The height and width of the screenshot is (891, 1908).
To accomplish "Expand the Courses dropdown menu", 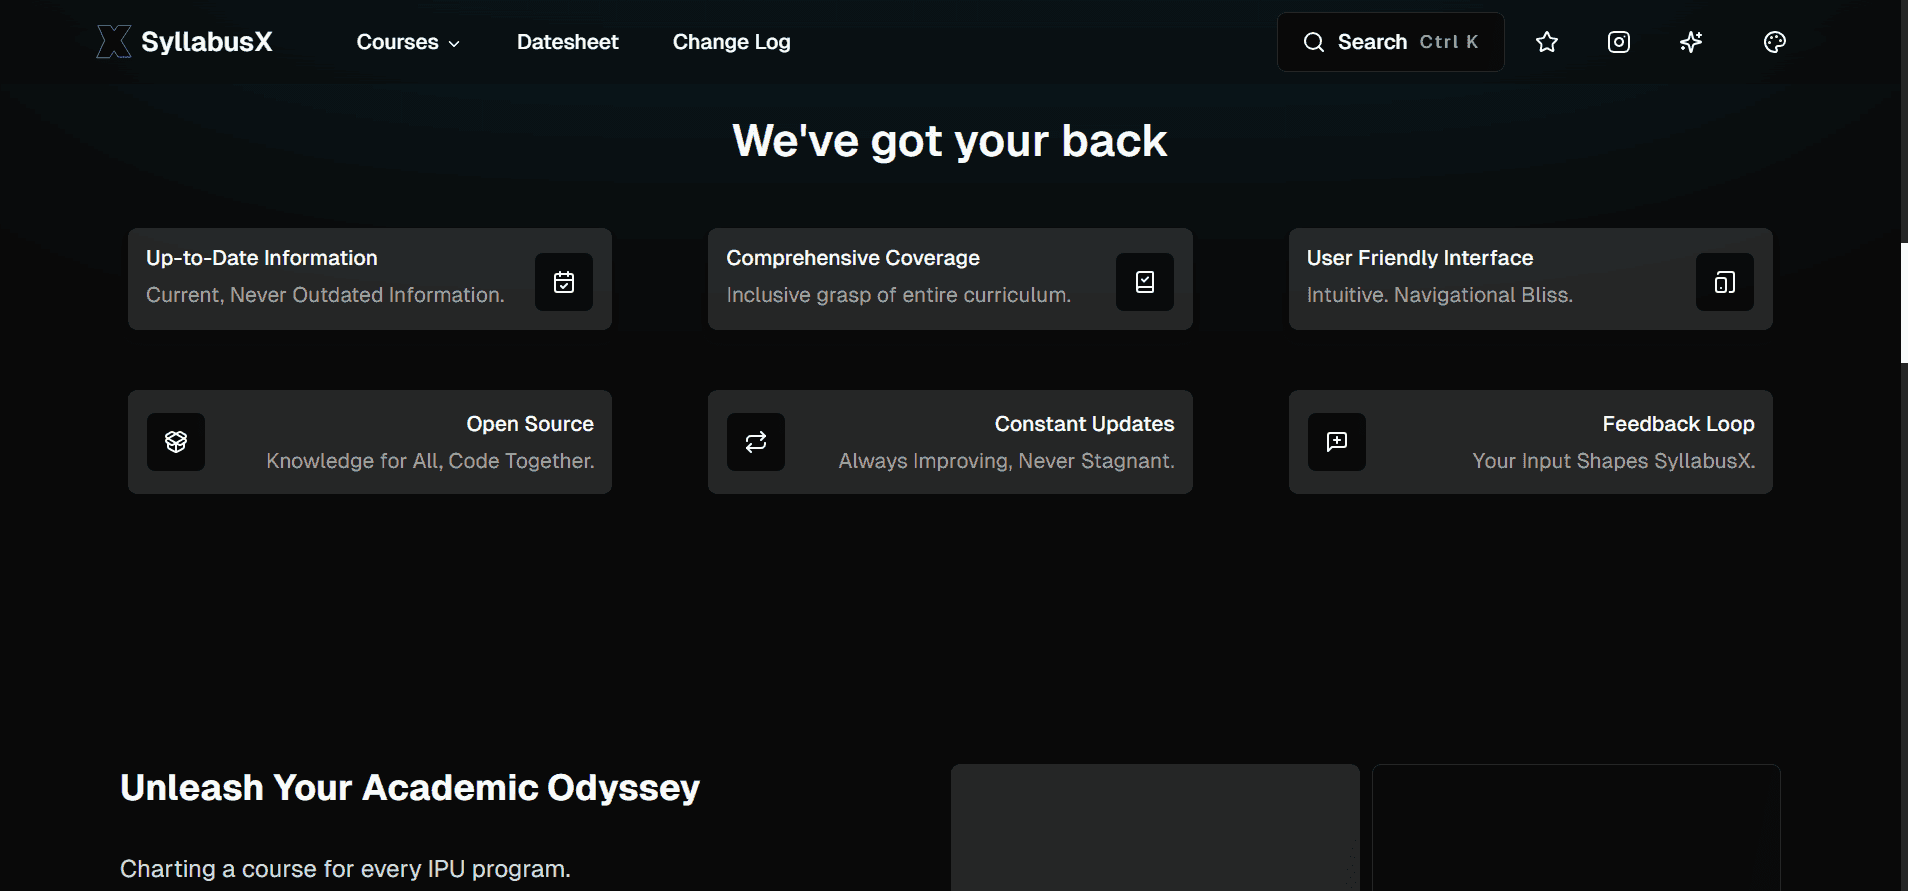I will pos(408,42).
